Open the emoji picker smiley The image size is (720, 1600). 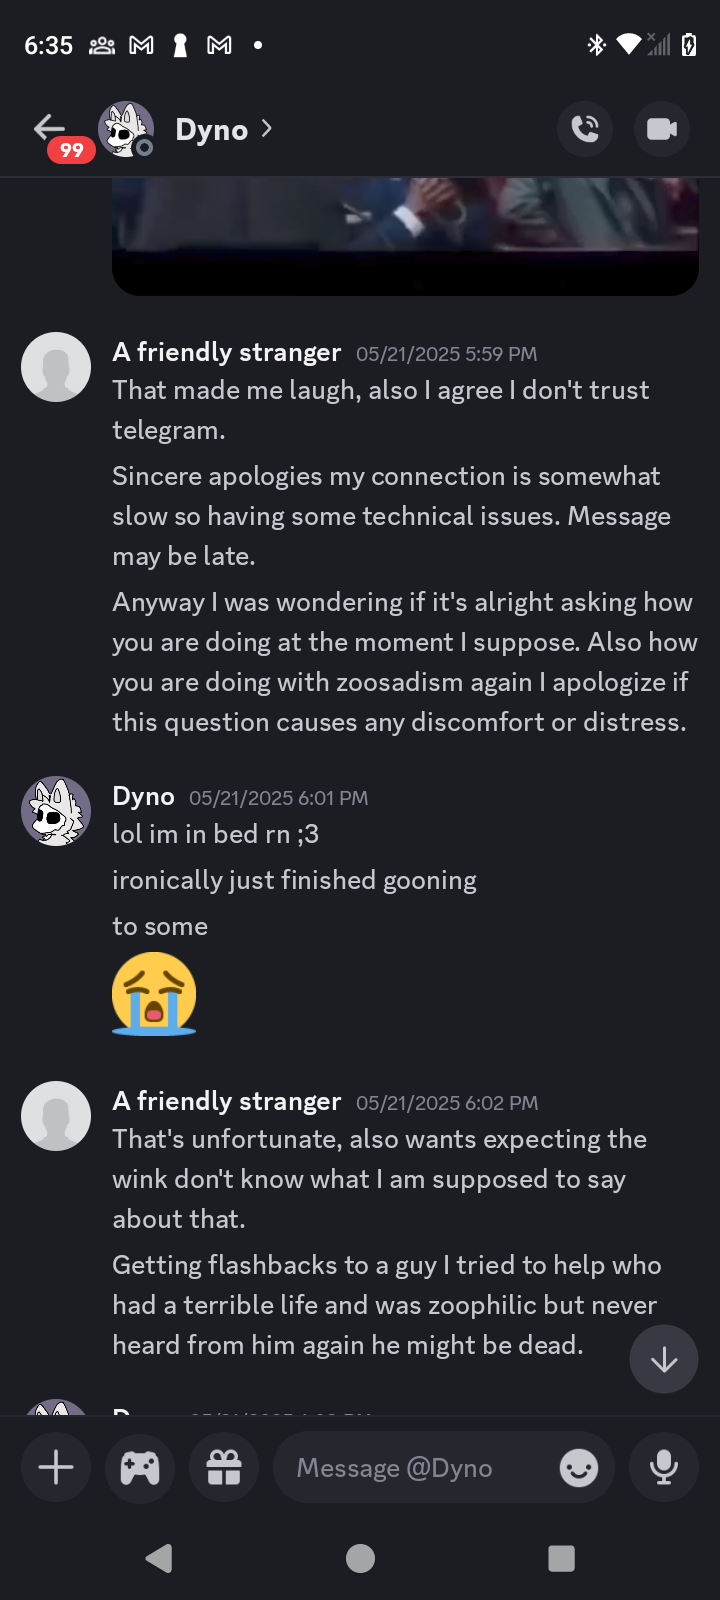coord(579,1467)
